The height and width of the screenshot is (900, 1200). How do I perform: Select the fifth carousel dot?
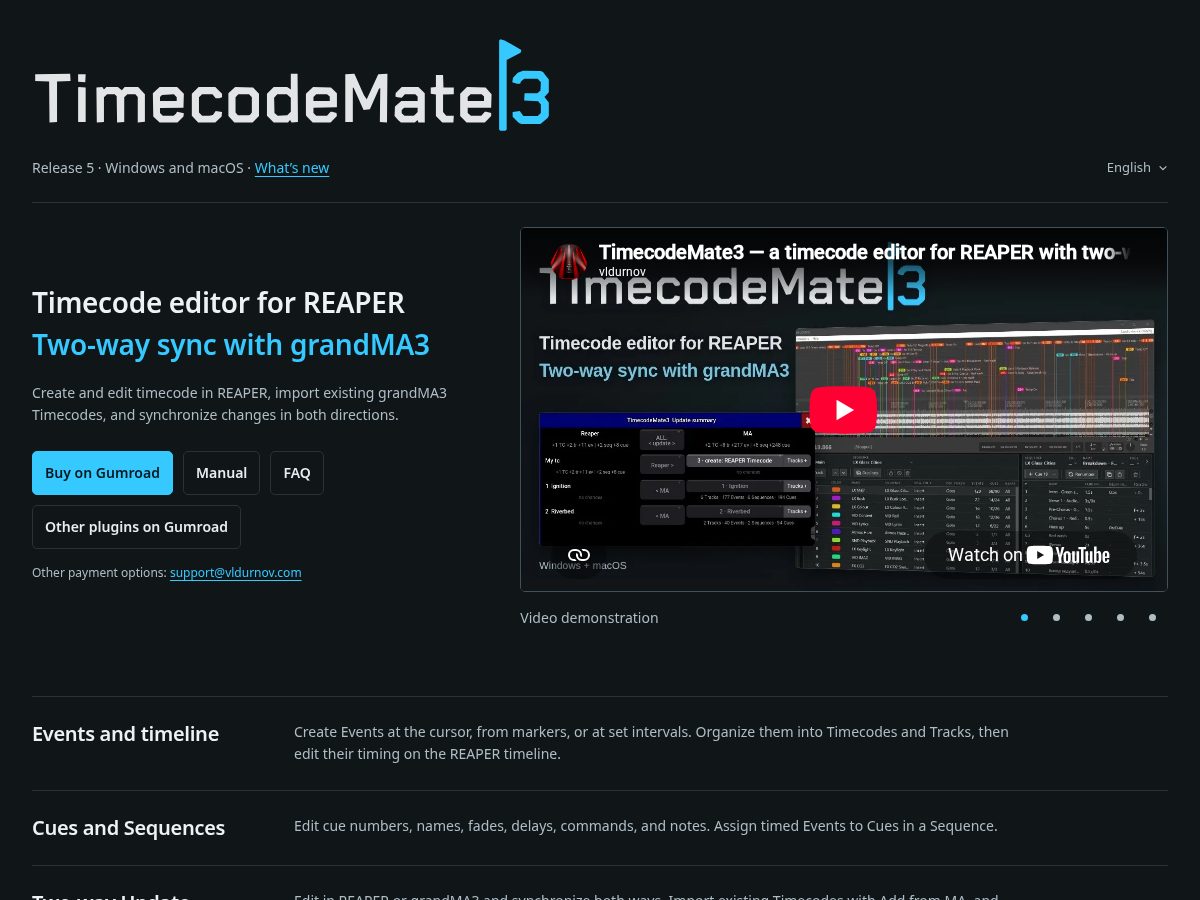(x=1152, y=618)
